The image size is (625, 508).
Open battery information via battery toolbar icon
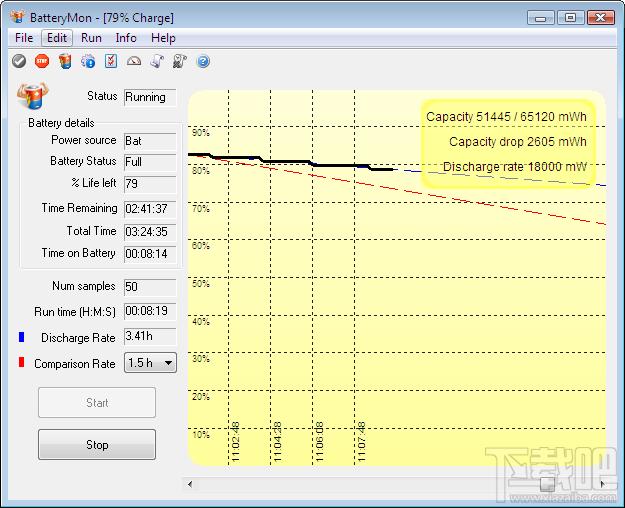coord(65,61)
